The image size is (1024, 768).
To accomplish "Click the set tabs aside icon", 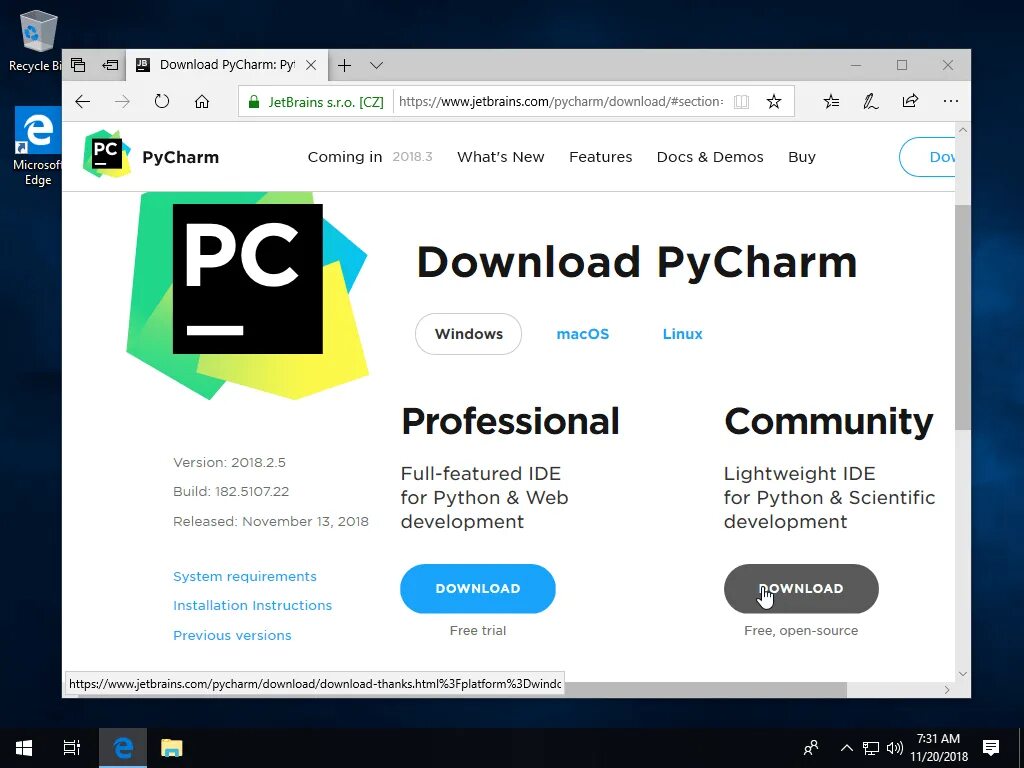I will (x=110, y=65).
